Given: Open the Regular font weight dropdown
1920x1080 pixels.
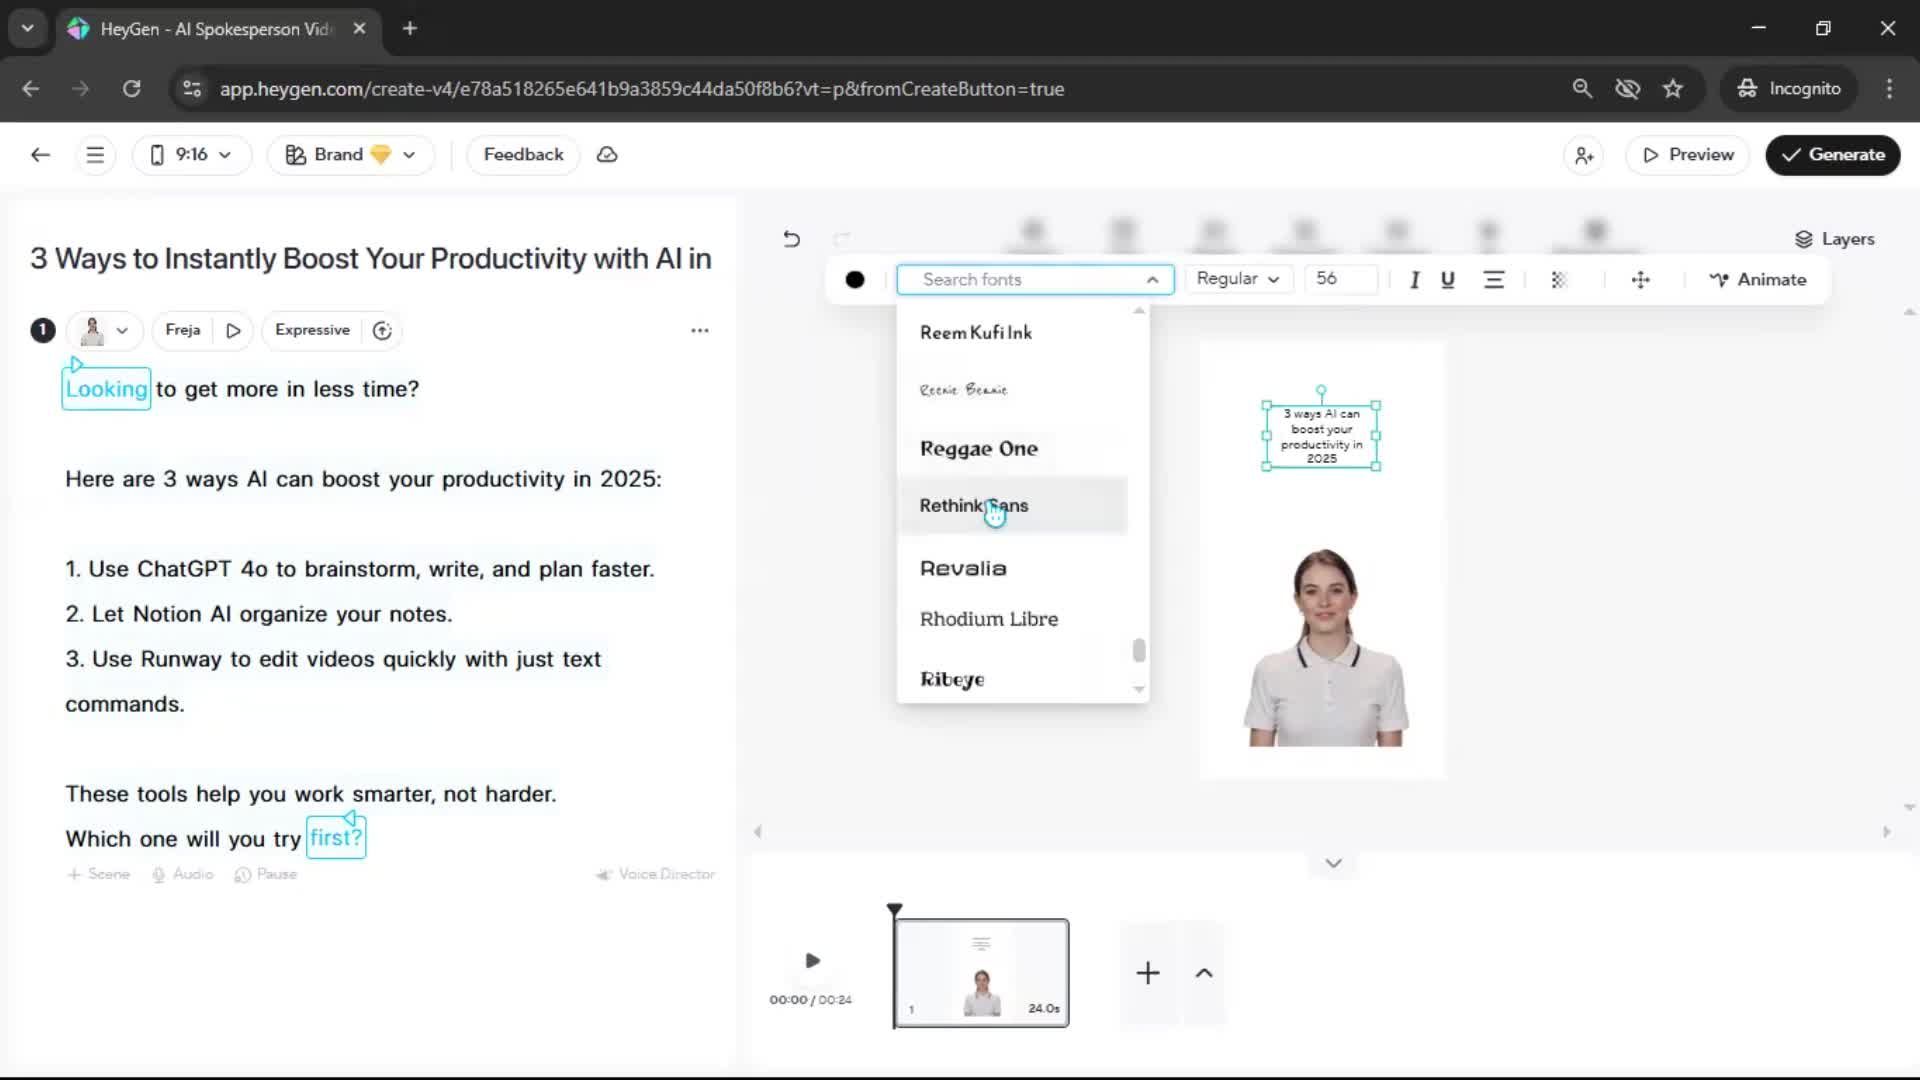Looking at the screenshot, I should tap(1237, 279).
